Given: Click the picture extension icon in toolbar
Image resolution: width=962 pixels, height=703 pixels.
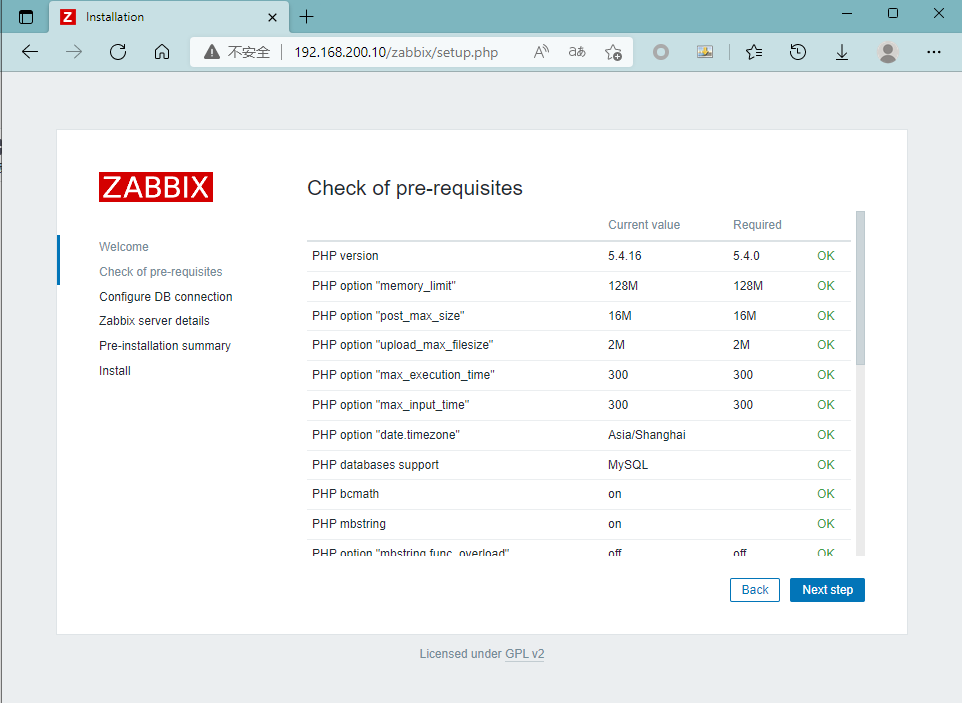Looking at the screenshot, I should coord(705,52).
